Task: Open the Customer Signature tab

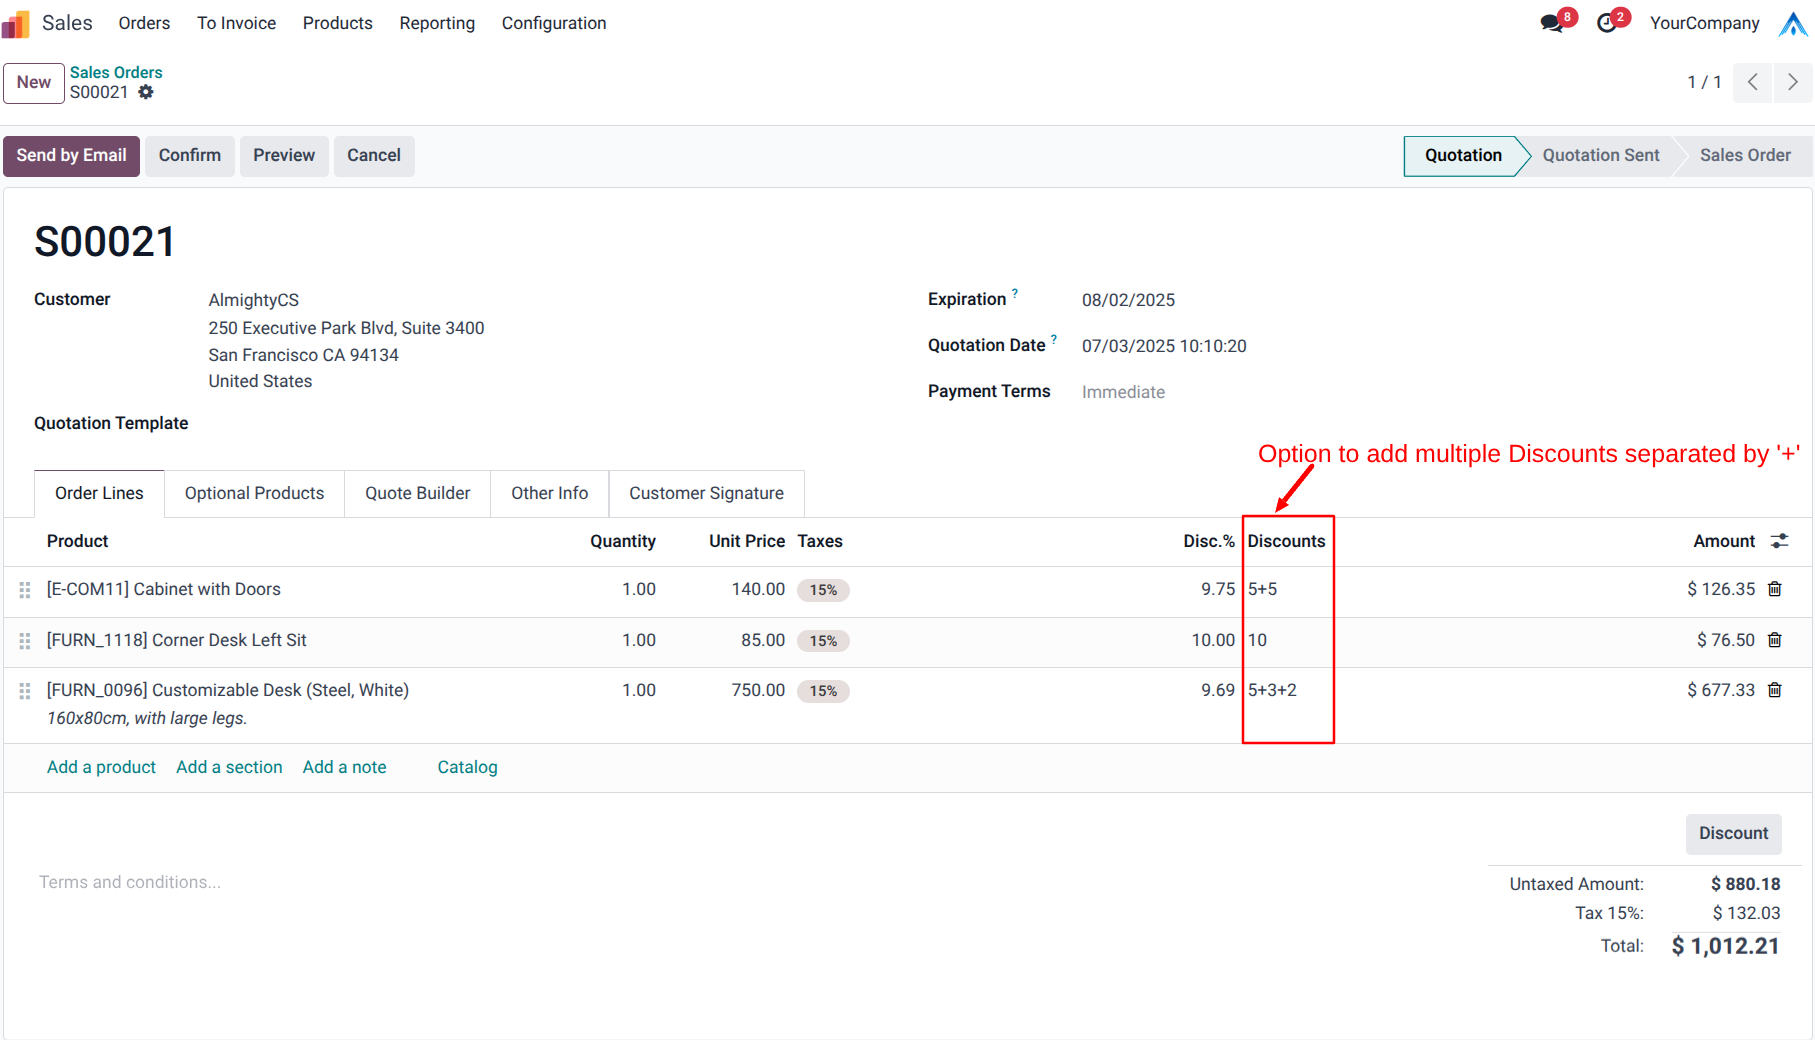Action: pos(706,493)
